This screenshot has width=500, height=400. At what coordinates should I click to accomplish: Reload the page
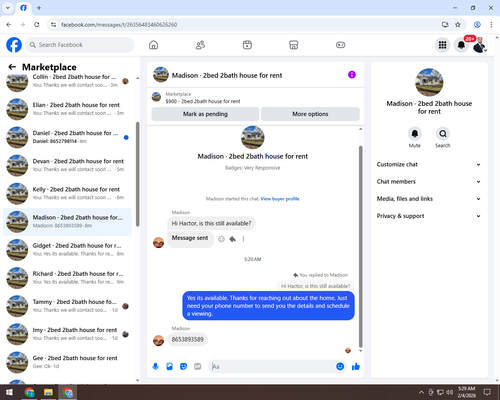click(x=37, y=24)
